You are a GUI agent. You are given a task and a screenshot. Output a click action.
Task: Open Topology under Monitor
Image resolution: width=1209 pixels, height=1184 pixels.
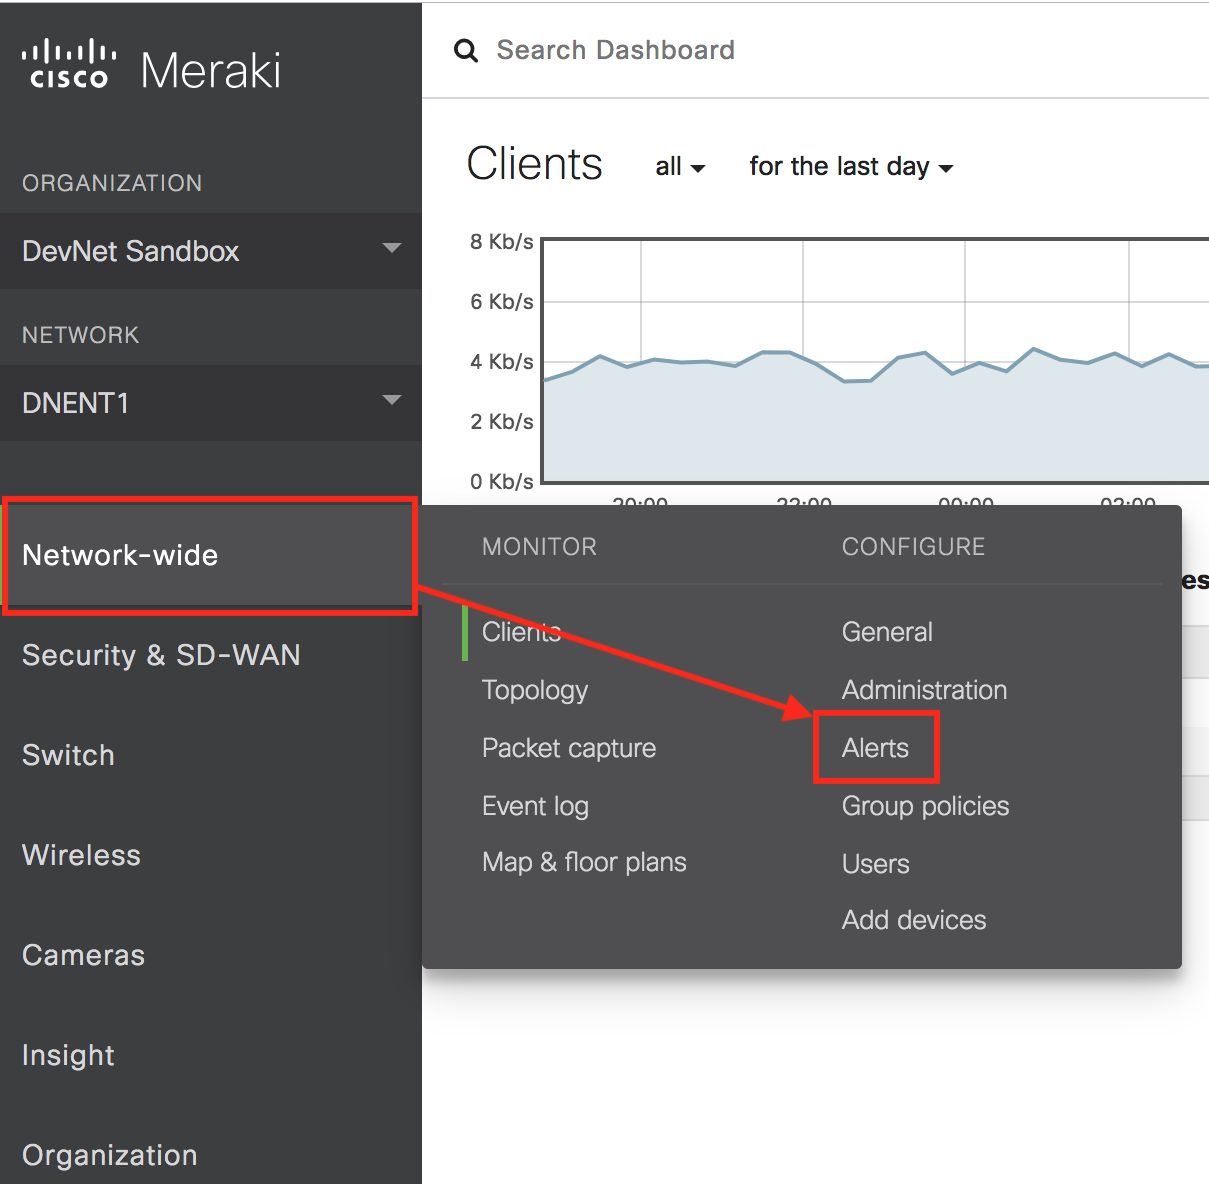(535, 690)
